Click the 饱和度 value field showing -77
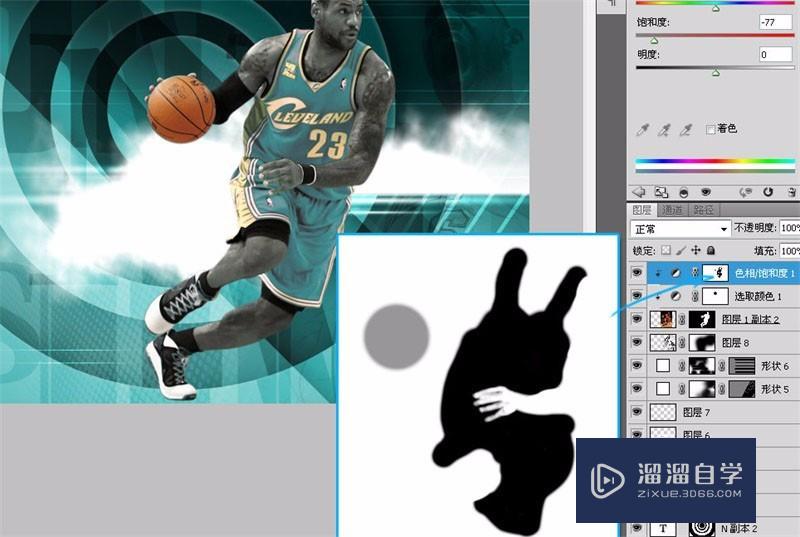800x537 pixels. coord(775,22)
